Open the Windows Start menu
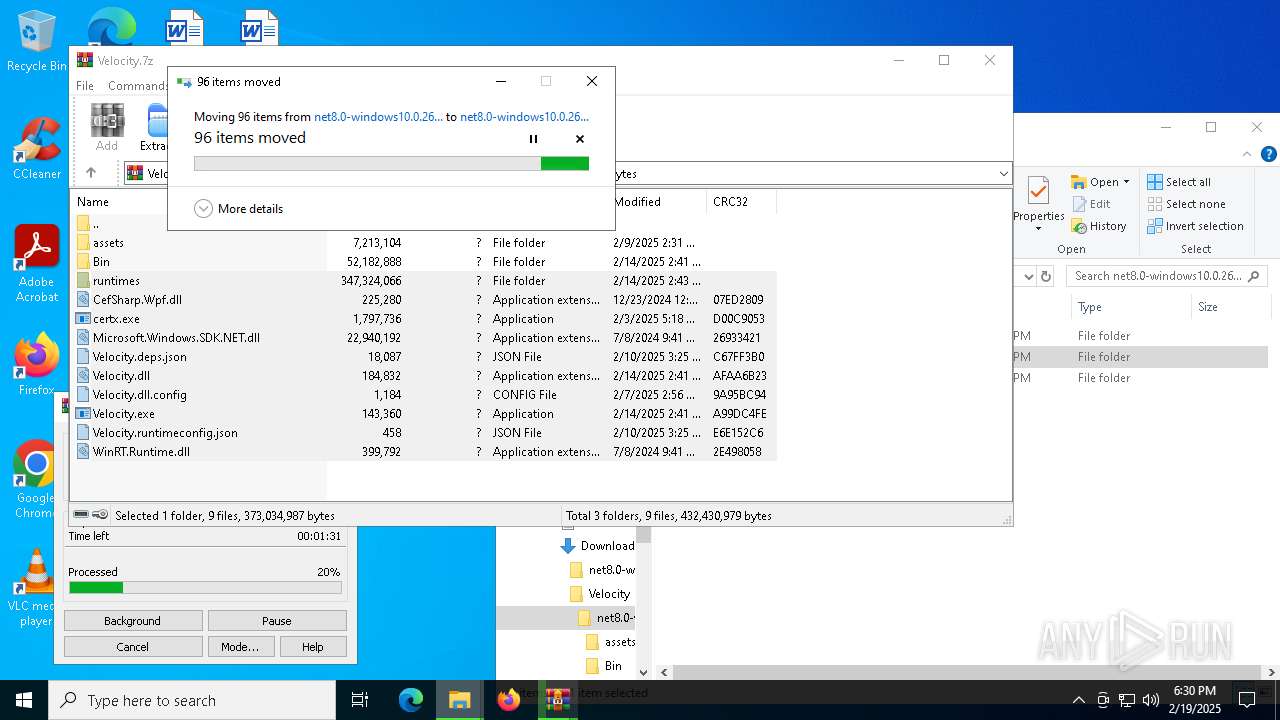The image size is (1280, 720). click(24, 700)
